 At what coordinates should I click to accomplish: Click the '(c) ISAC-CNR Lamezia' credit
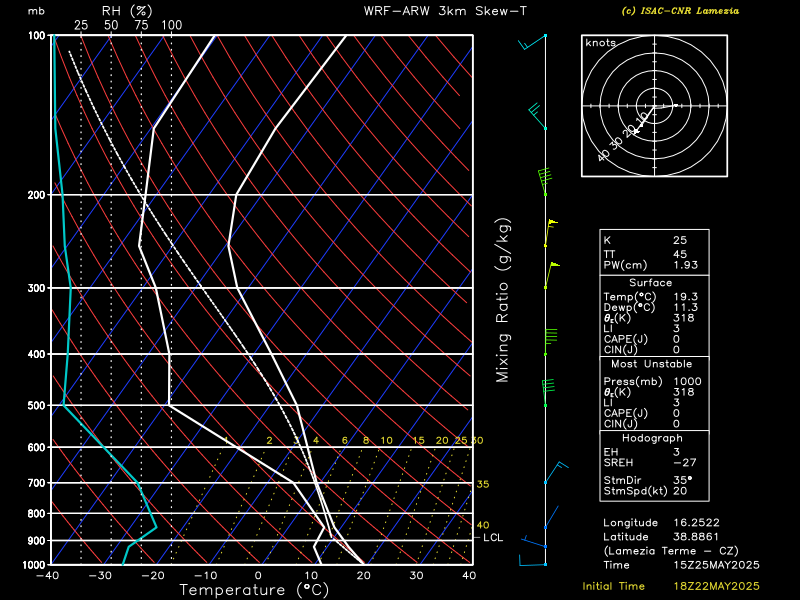tap(680, 11)
